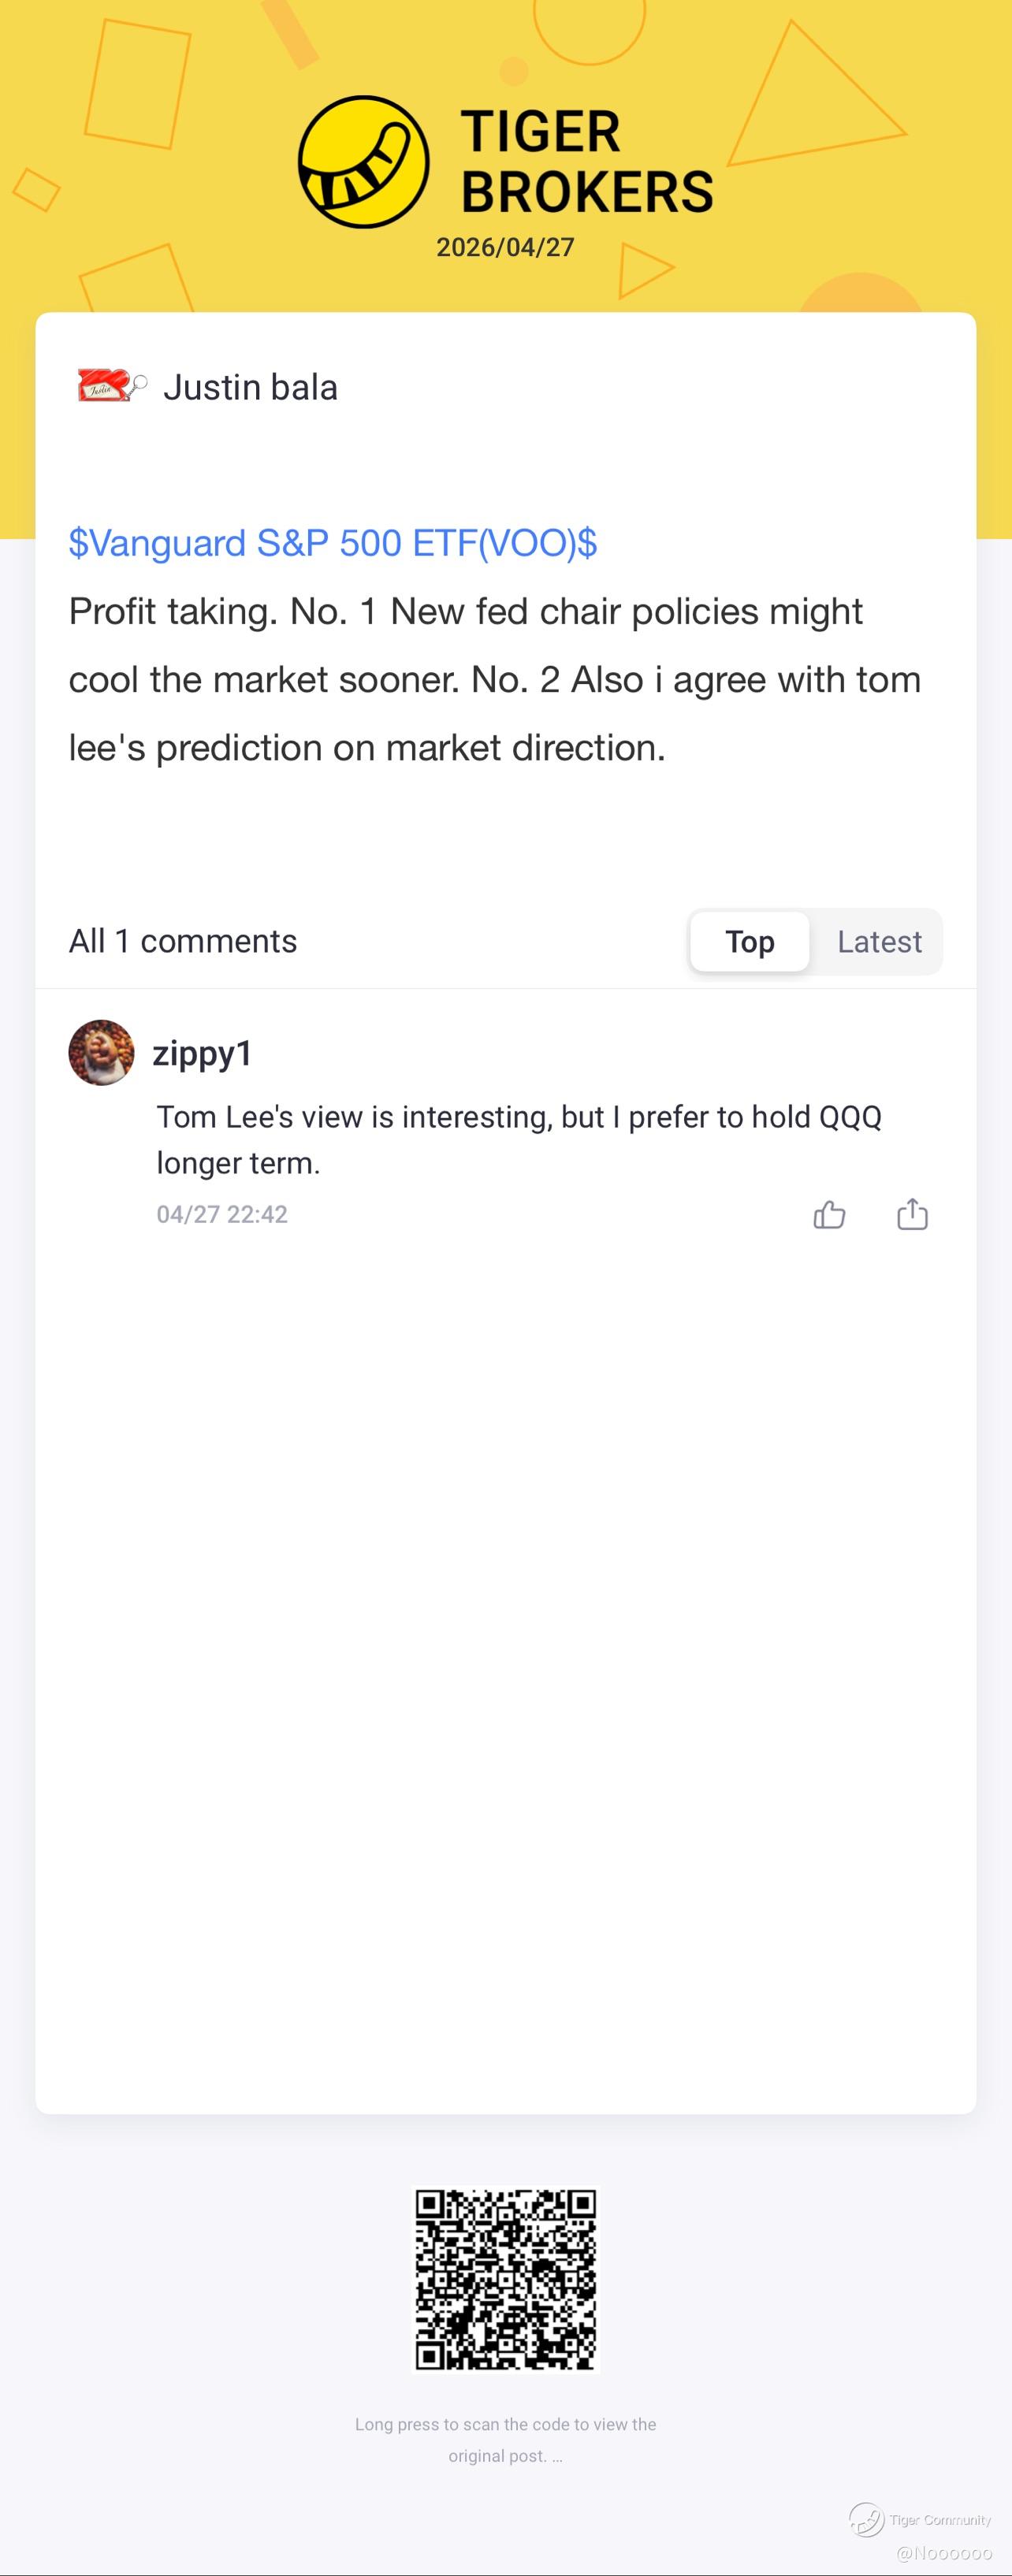1012x2576 pixels.
Task: Click the zippy1 username
Action: tap(202, 1053)
